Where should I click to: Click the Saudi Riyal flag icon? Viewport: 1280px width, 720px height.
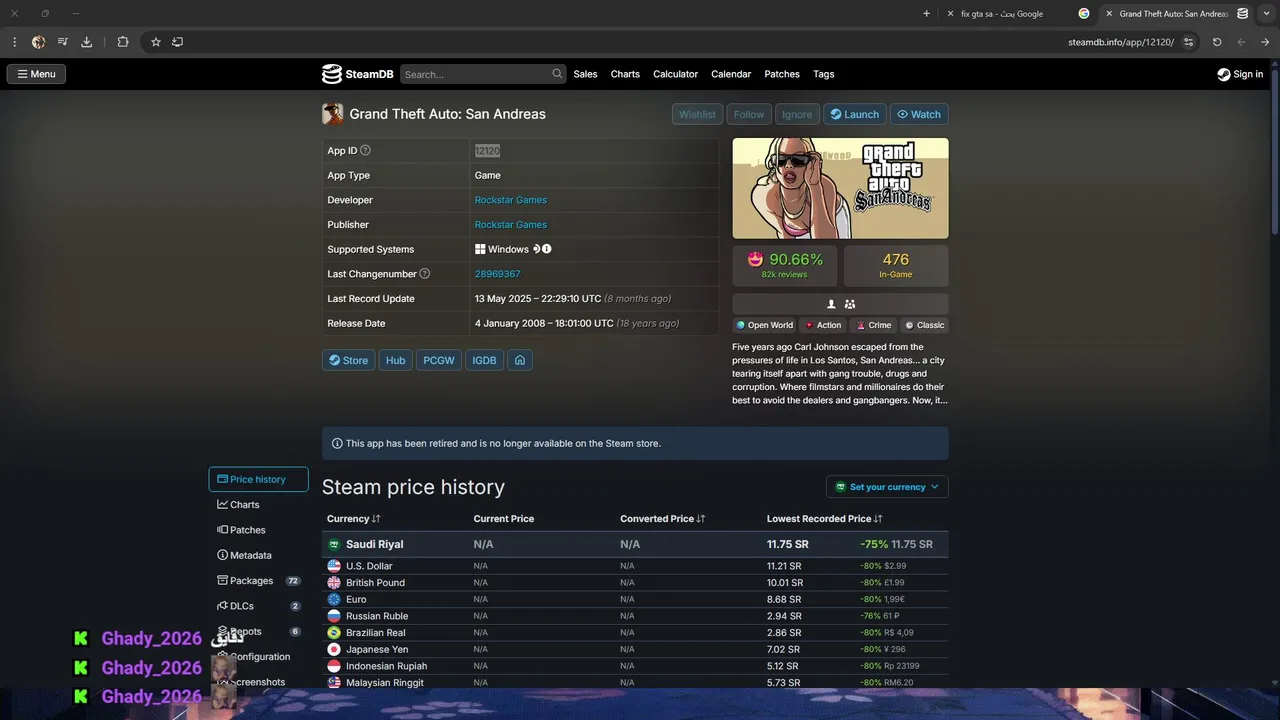point(334,545)
